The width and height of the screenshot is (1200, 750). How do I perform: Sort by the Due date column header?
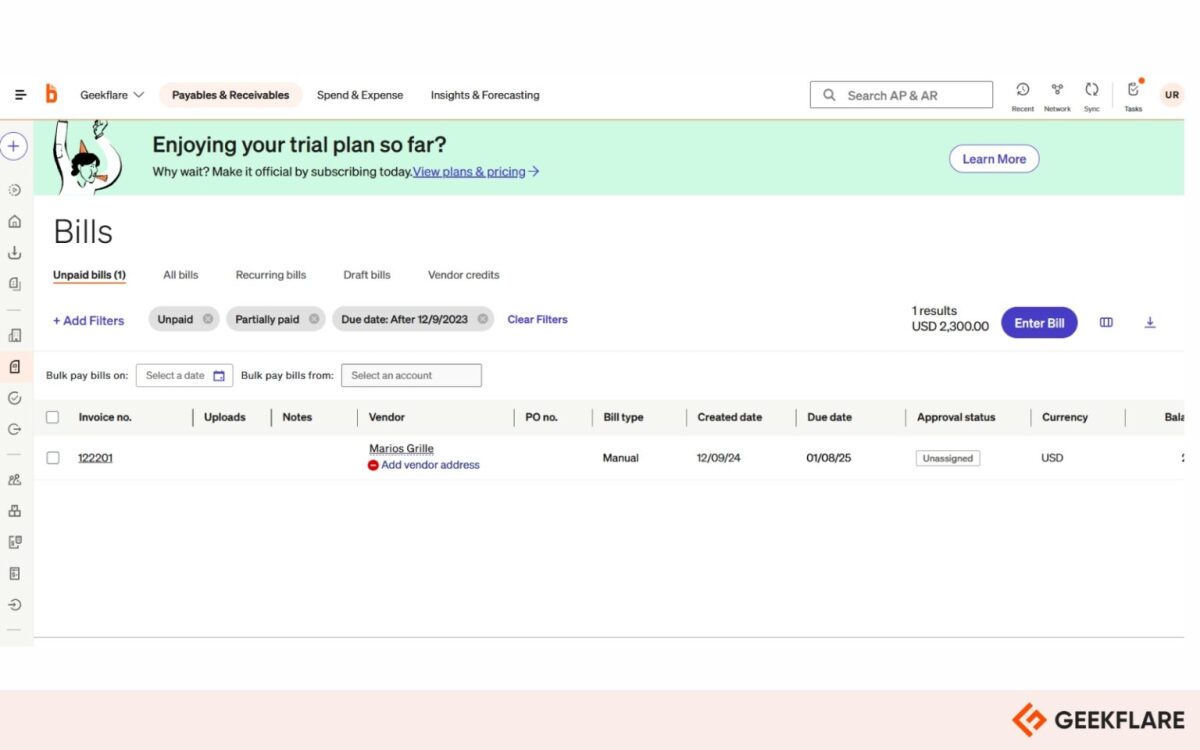[830, 417]
